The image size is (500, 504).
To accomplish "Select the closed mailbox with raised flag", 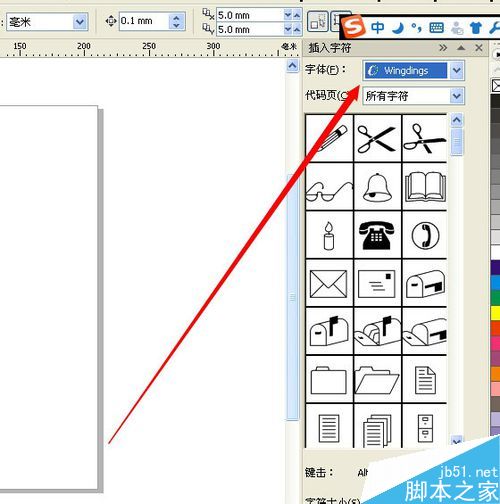I will click(329, 331).
